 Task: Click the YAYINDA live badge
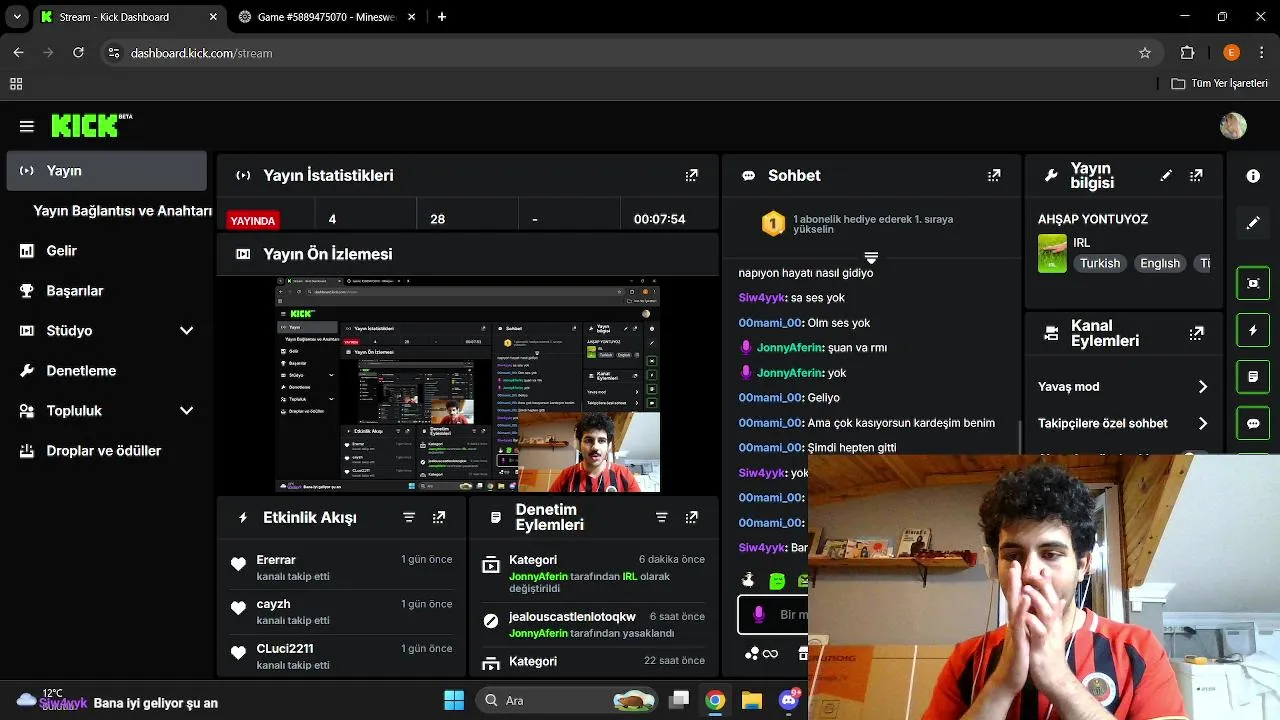point(253,221)
